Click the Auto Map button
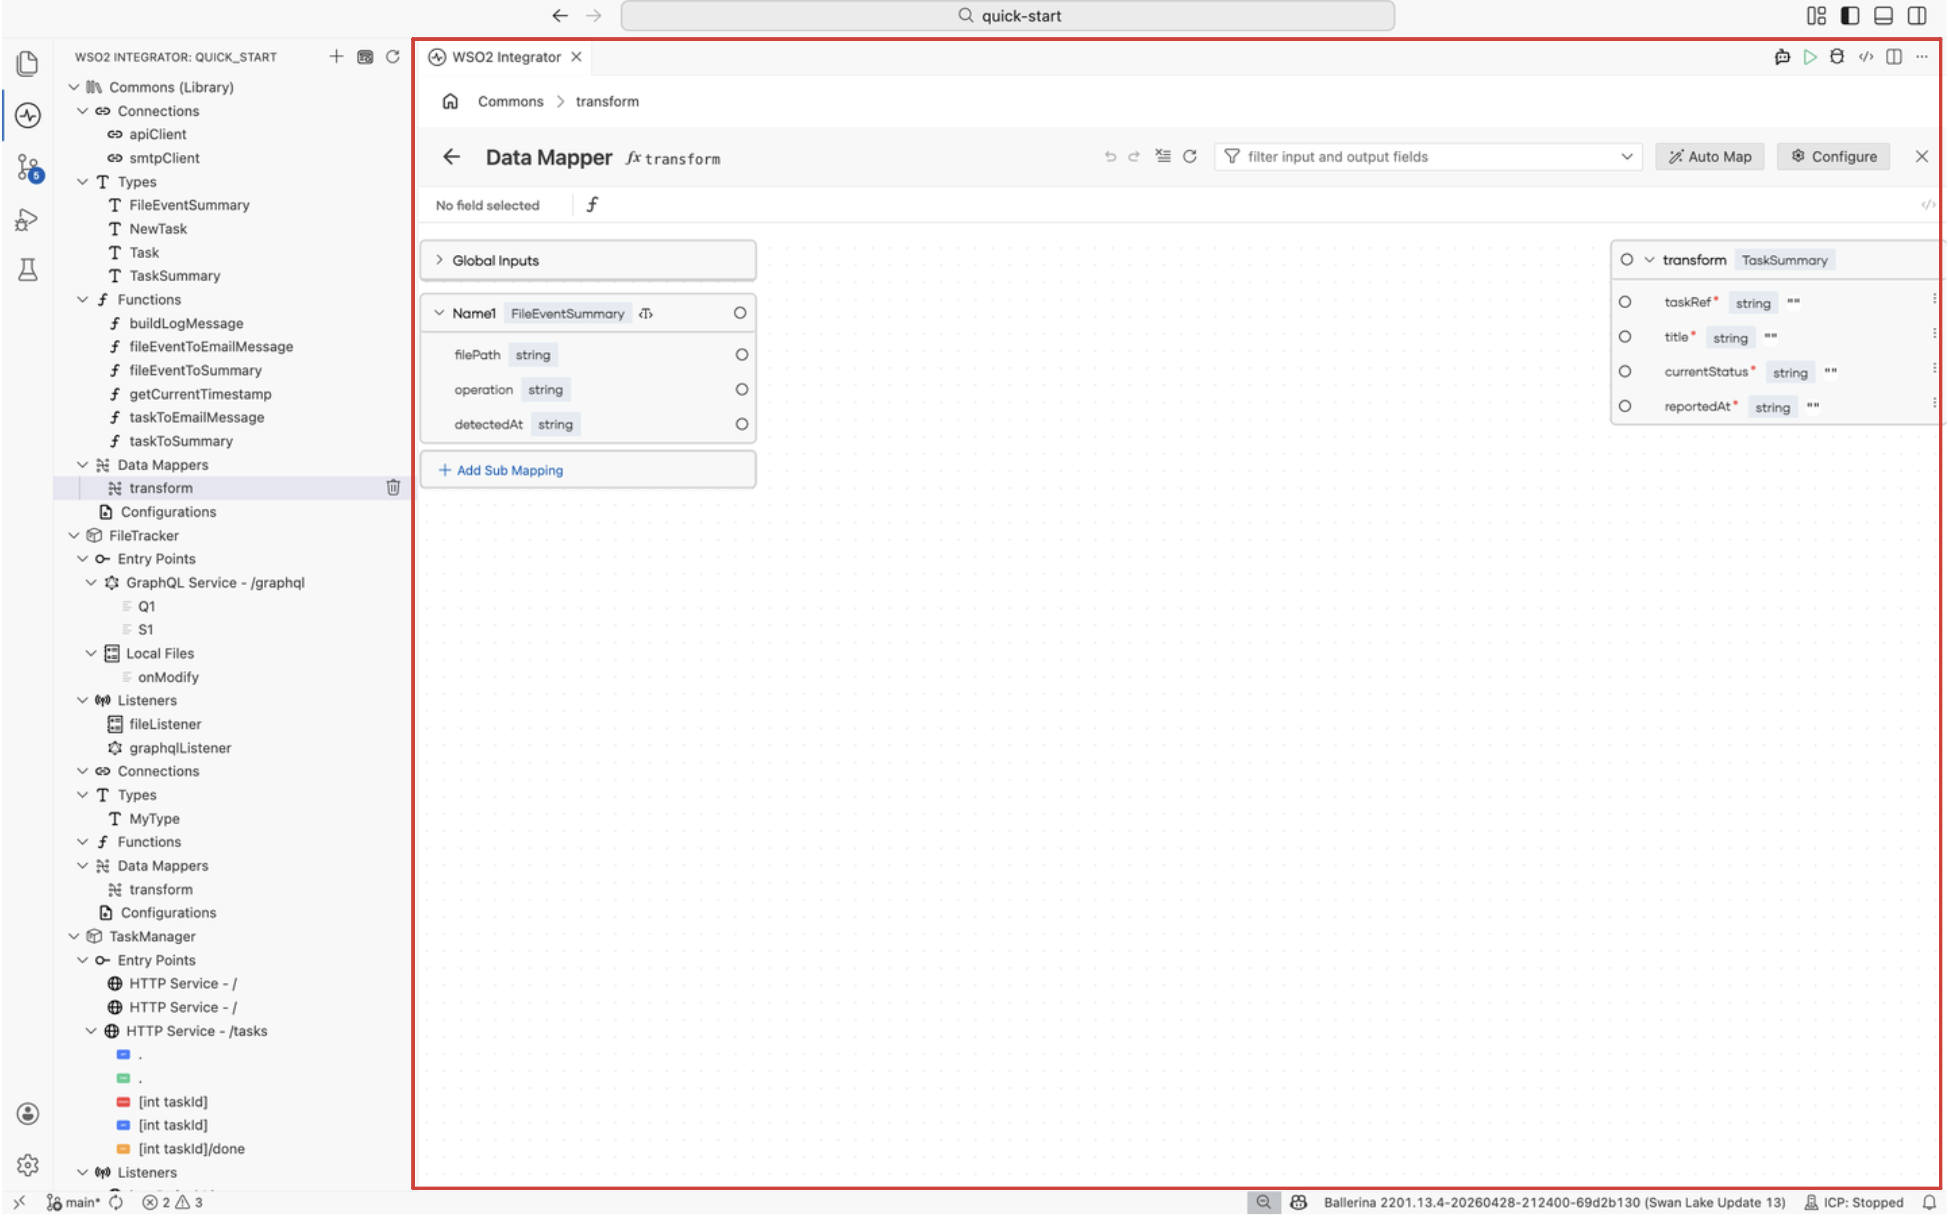 point(1710,156)
